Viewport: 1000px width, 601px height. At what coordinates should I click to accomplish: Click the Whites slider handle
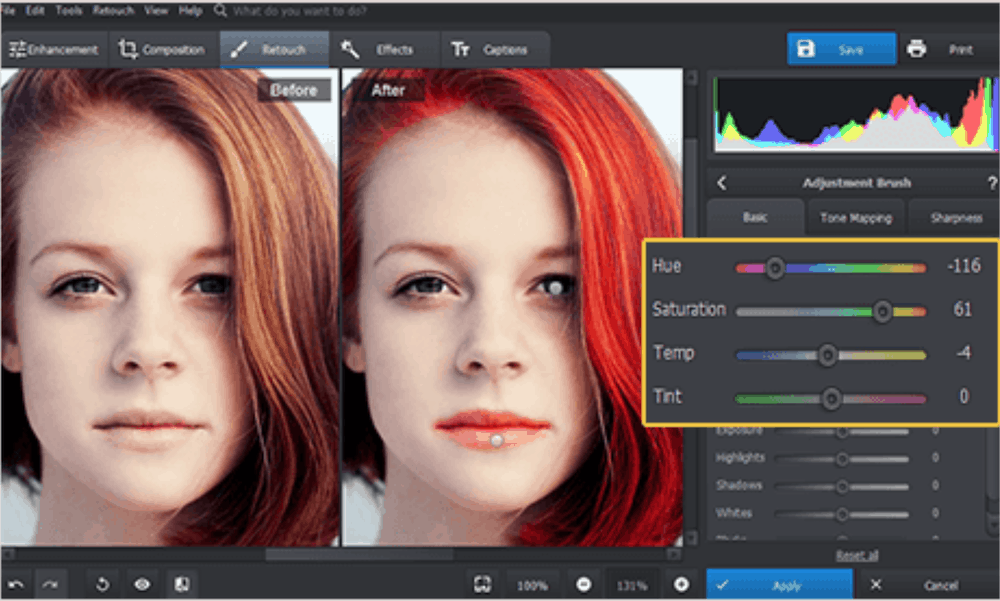point(842,514)
